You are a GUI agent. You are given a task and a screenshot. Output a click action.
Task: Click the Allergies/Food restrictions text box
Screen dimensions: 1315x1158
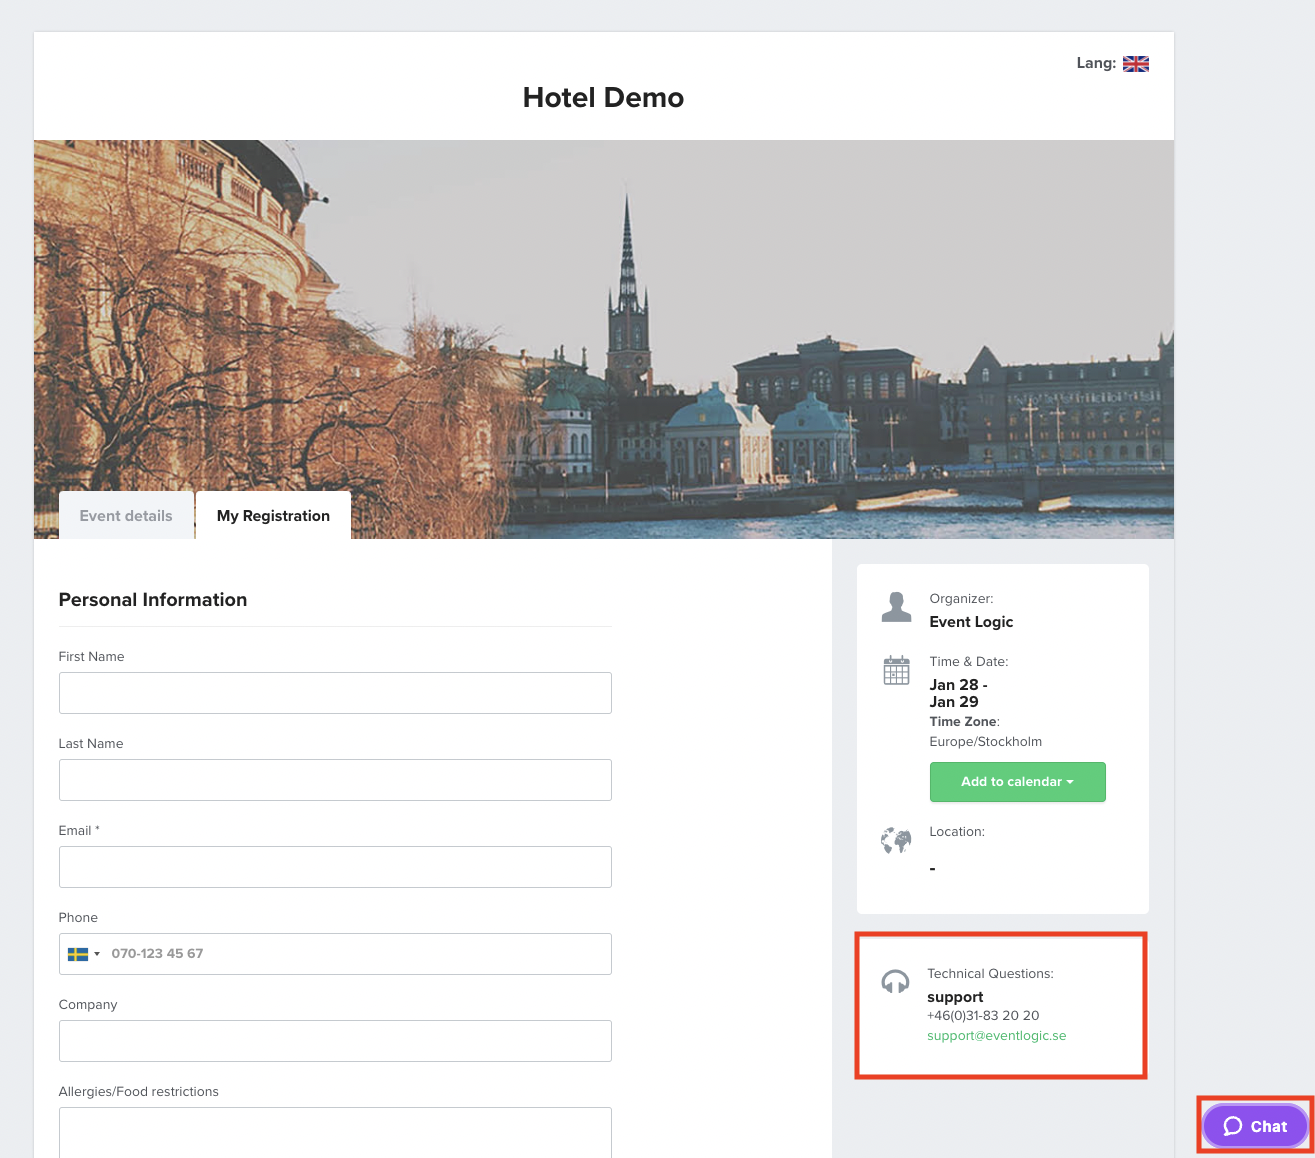pos(335,1132)
